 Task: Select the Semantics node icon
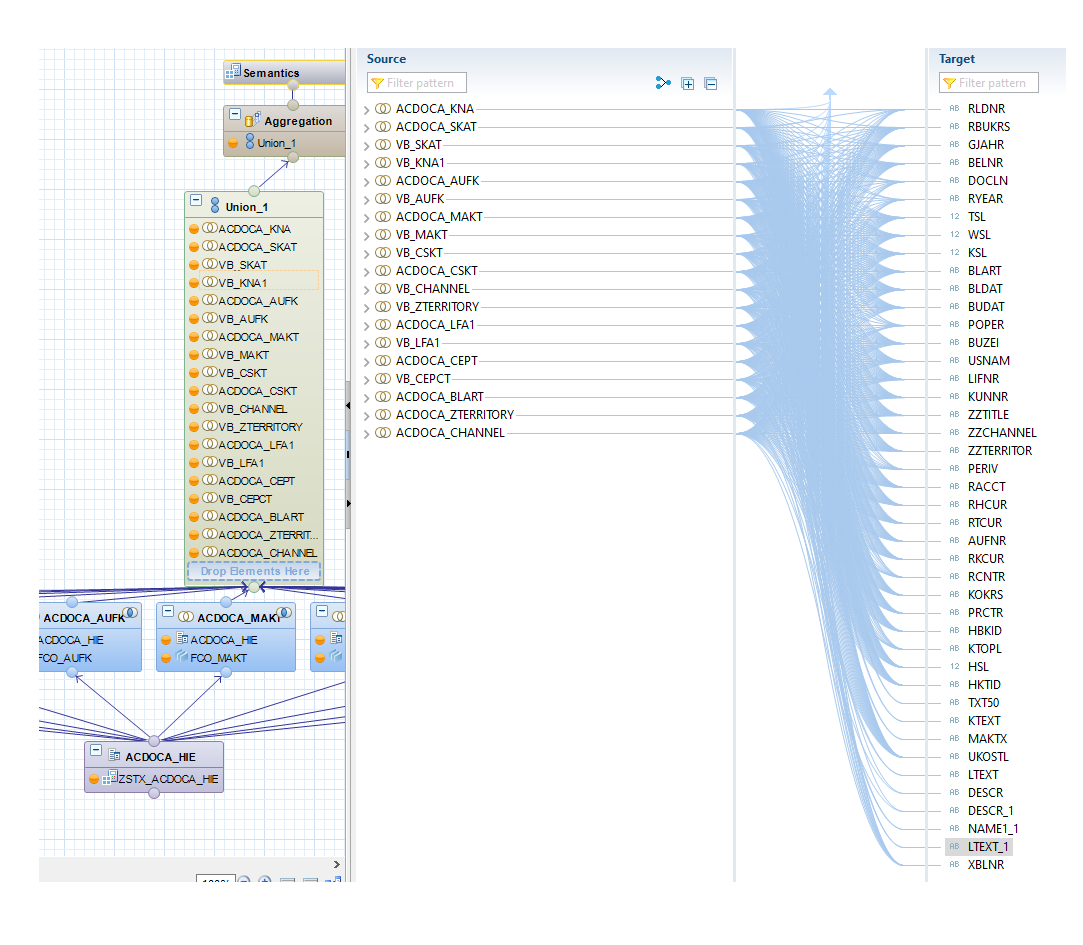pos(232,72)
